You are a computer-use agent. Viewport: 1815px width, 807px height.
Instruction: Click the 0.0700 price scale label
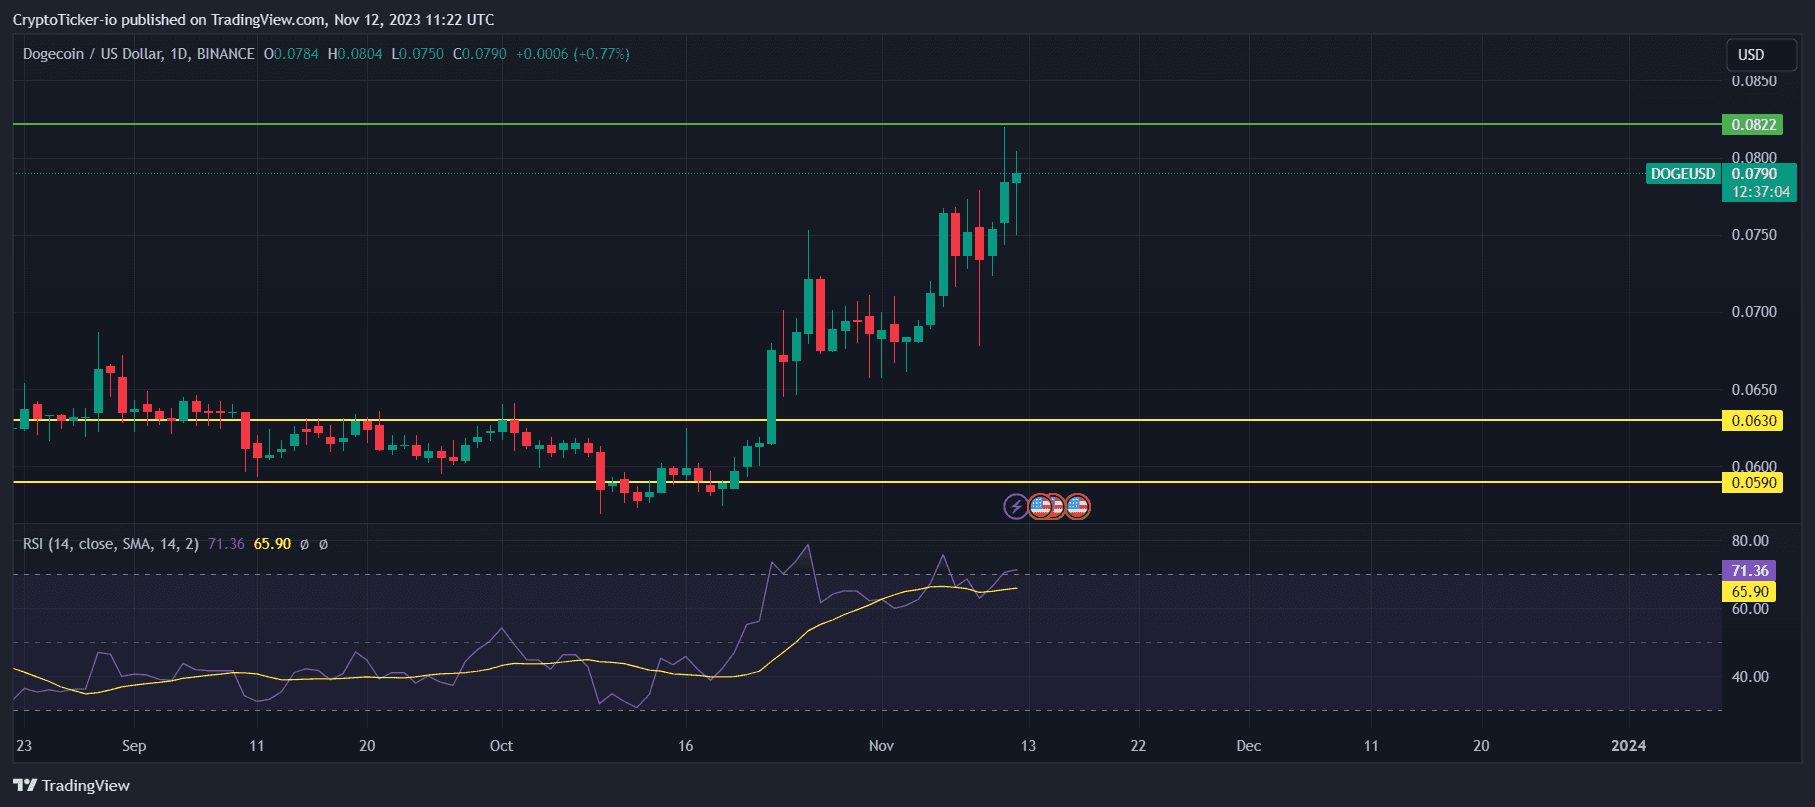tap(1754, 312)
